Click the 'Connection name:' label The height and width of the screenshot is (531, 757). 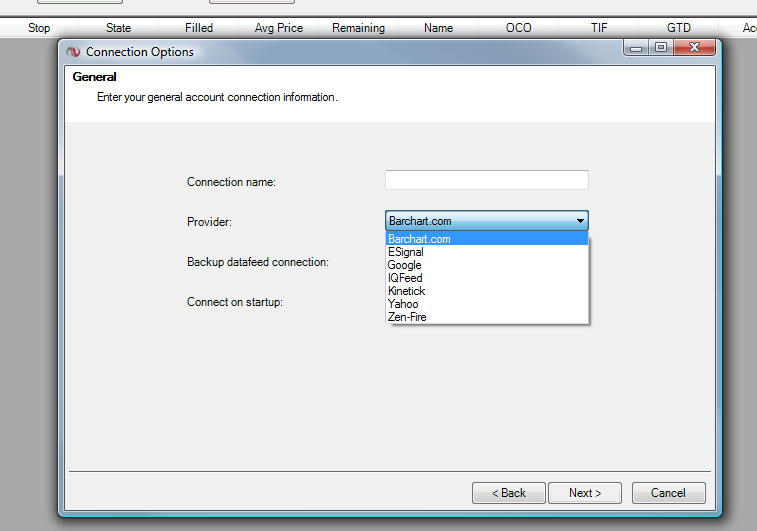[x=231, y=182]
